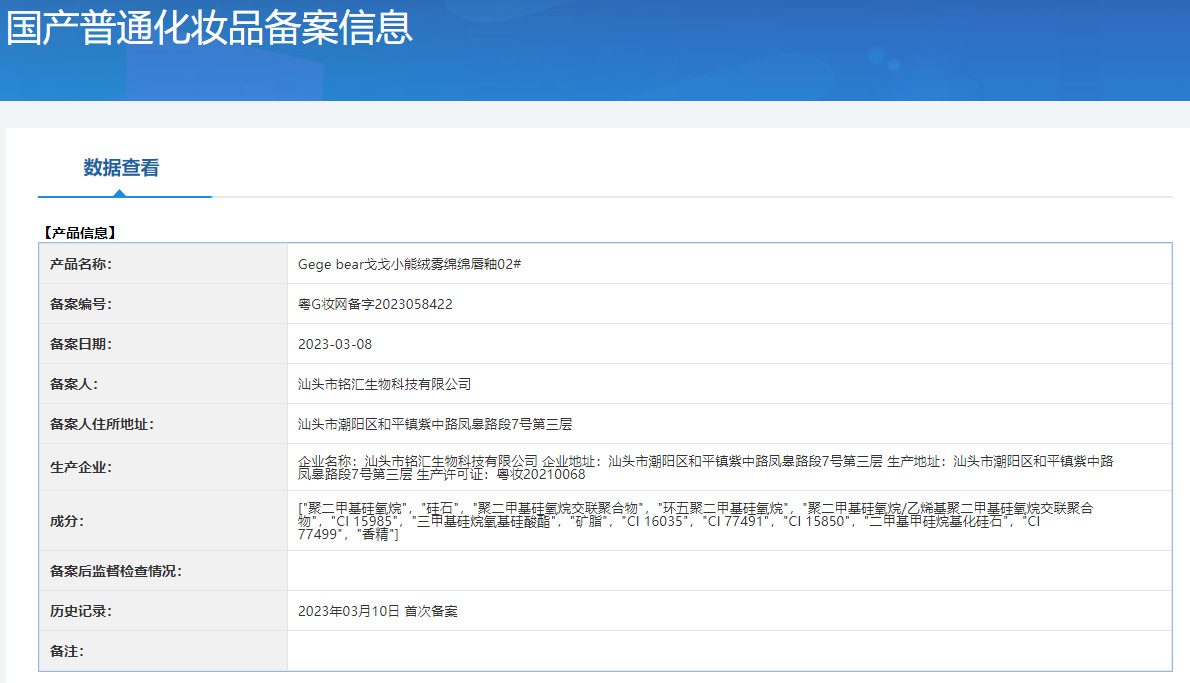Select the product name Gege bear戈戈小熊绒雾绵绵唇釉02#
The width and height of the screenshot is (1190, 683).
411,263
